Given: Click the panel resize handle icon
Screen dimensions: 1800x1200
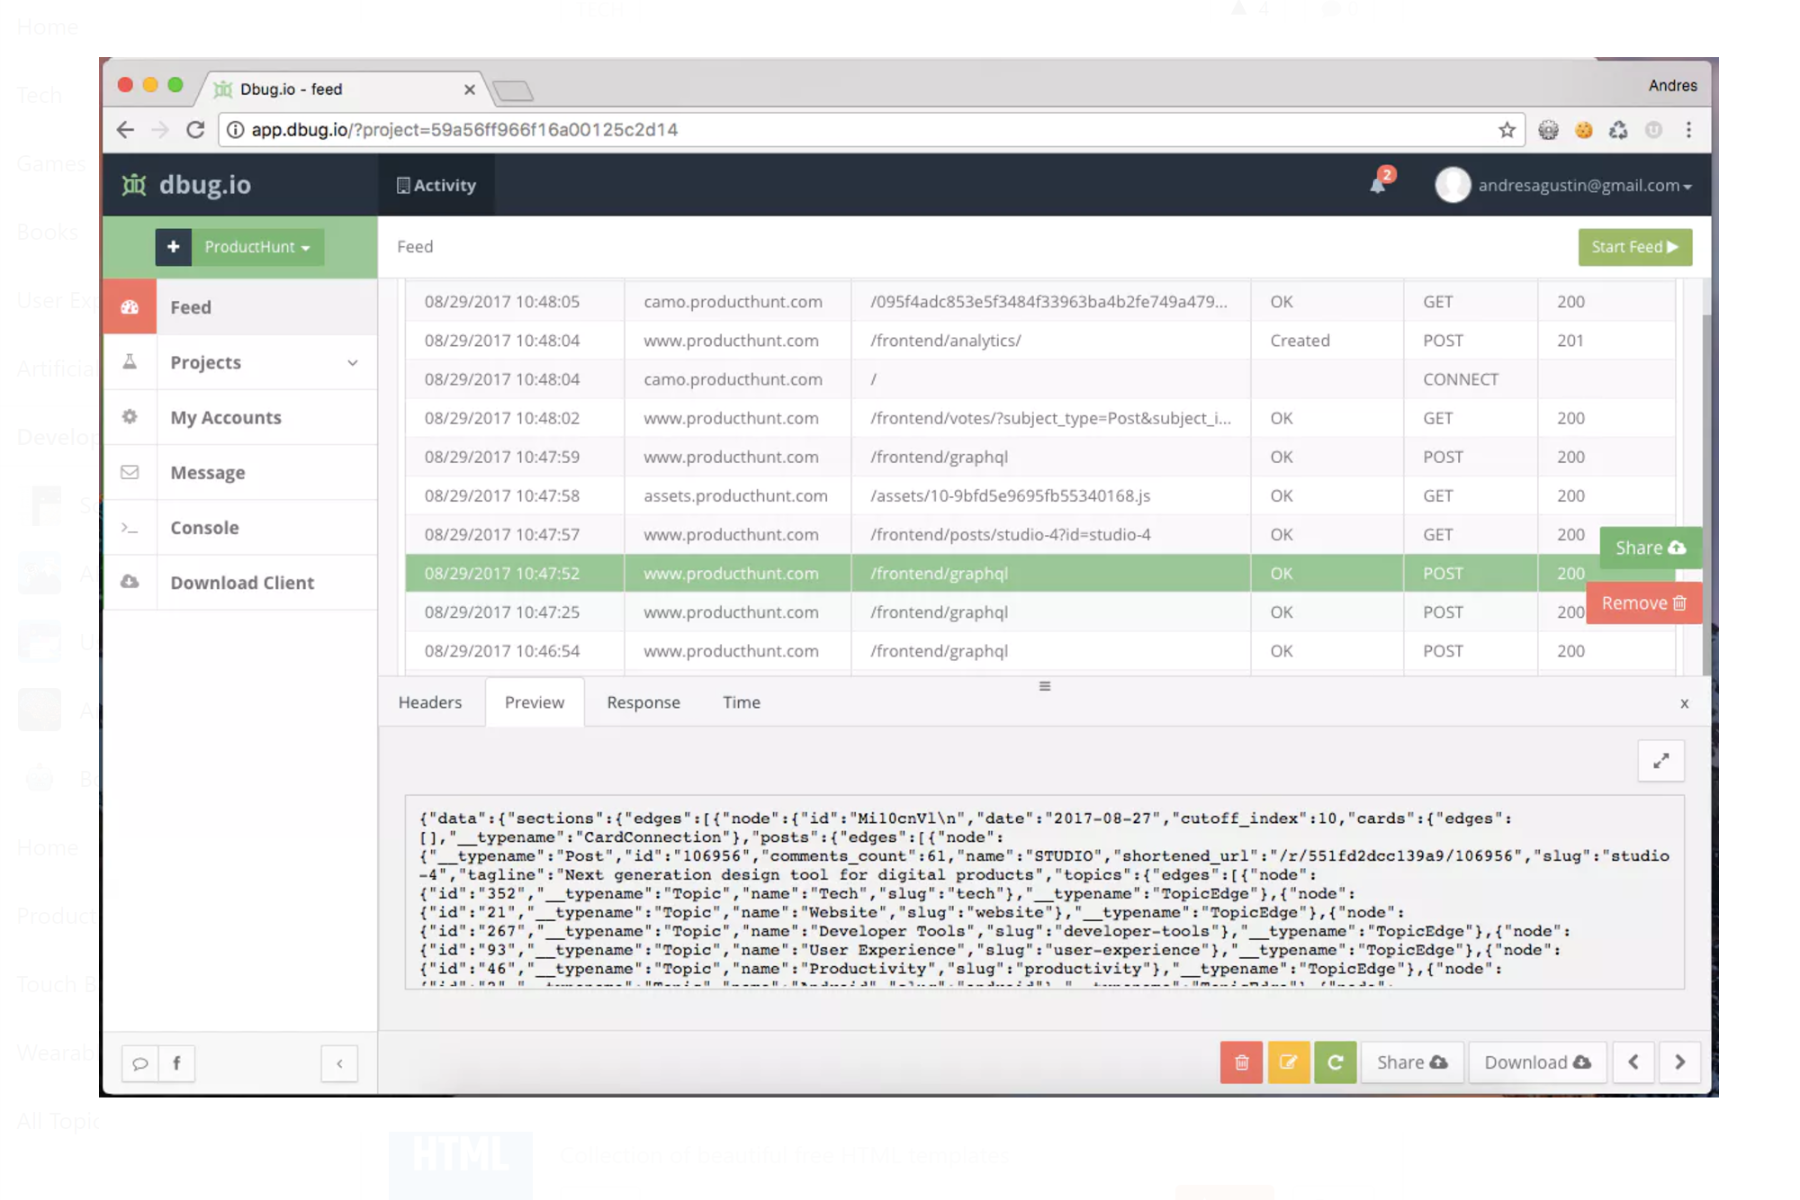Looking at the screenshot, I should click(x=1044, y=686).
